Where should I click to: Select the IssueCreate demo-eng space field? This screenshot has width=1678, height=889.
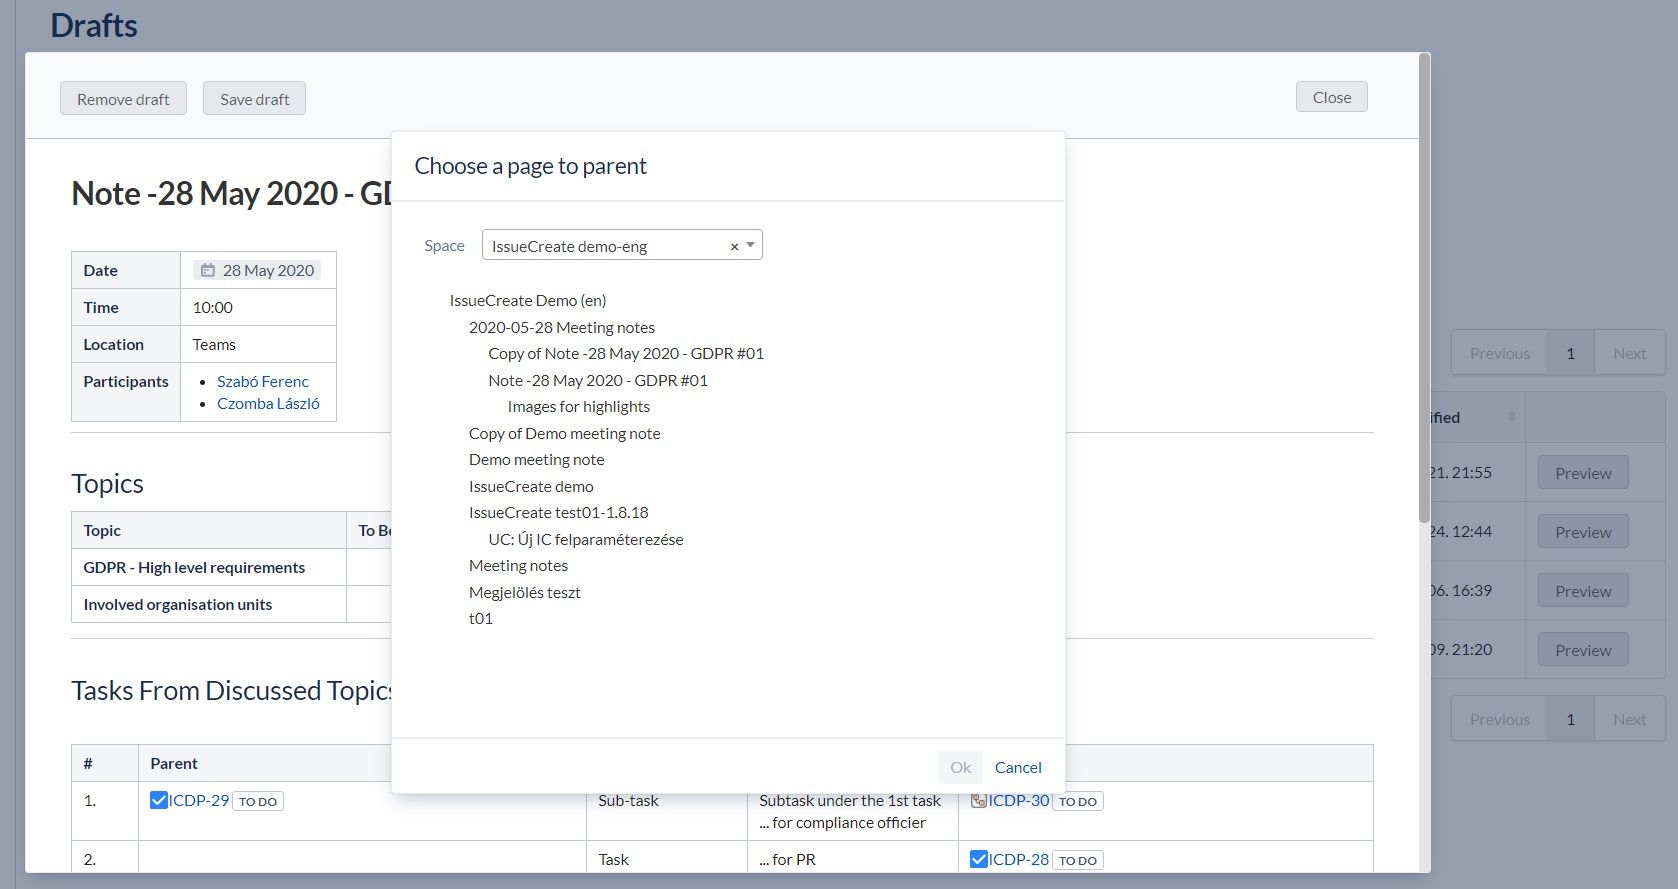[x=622, y=245]
